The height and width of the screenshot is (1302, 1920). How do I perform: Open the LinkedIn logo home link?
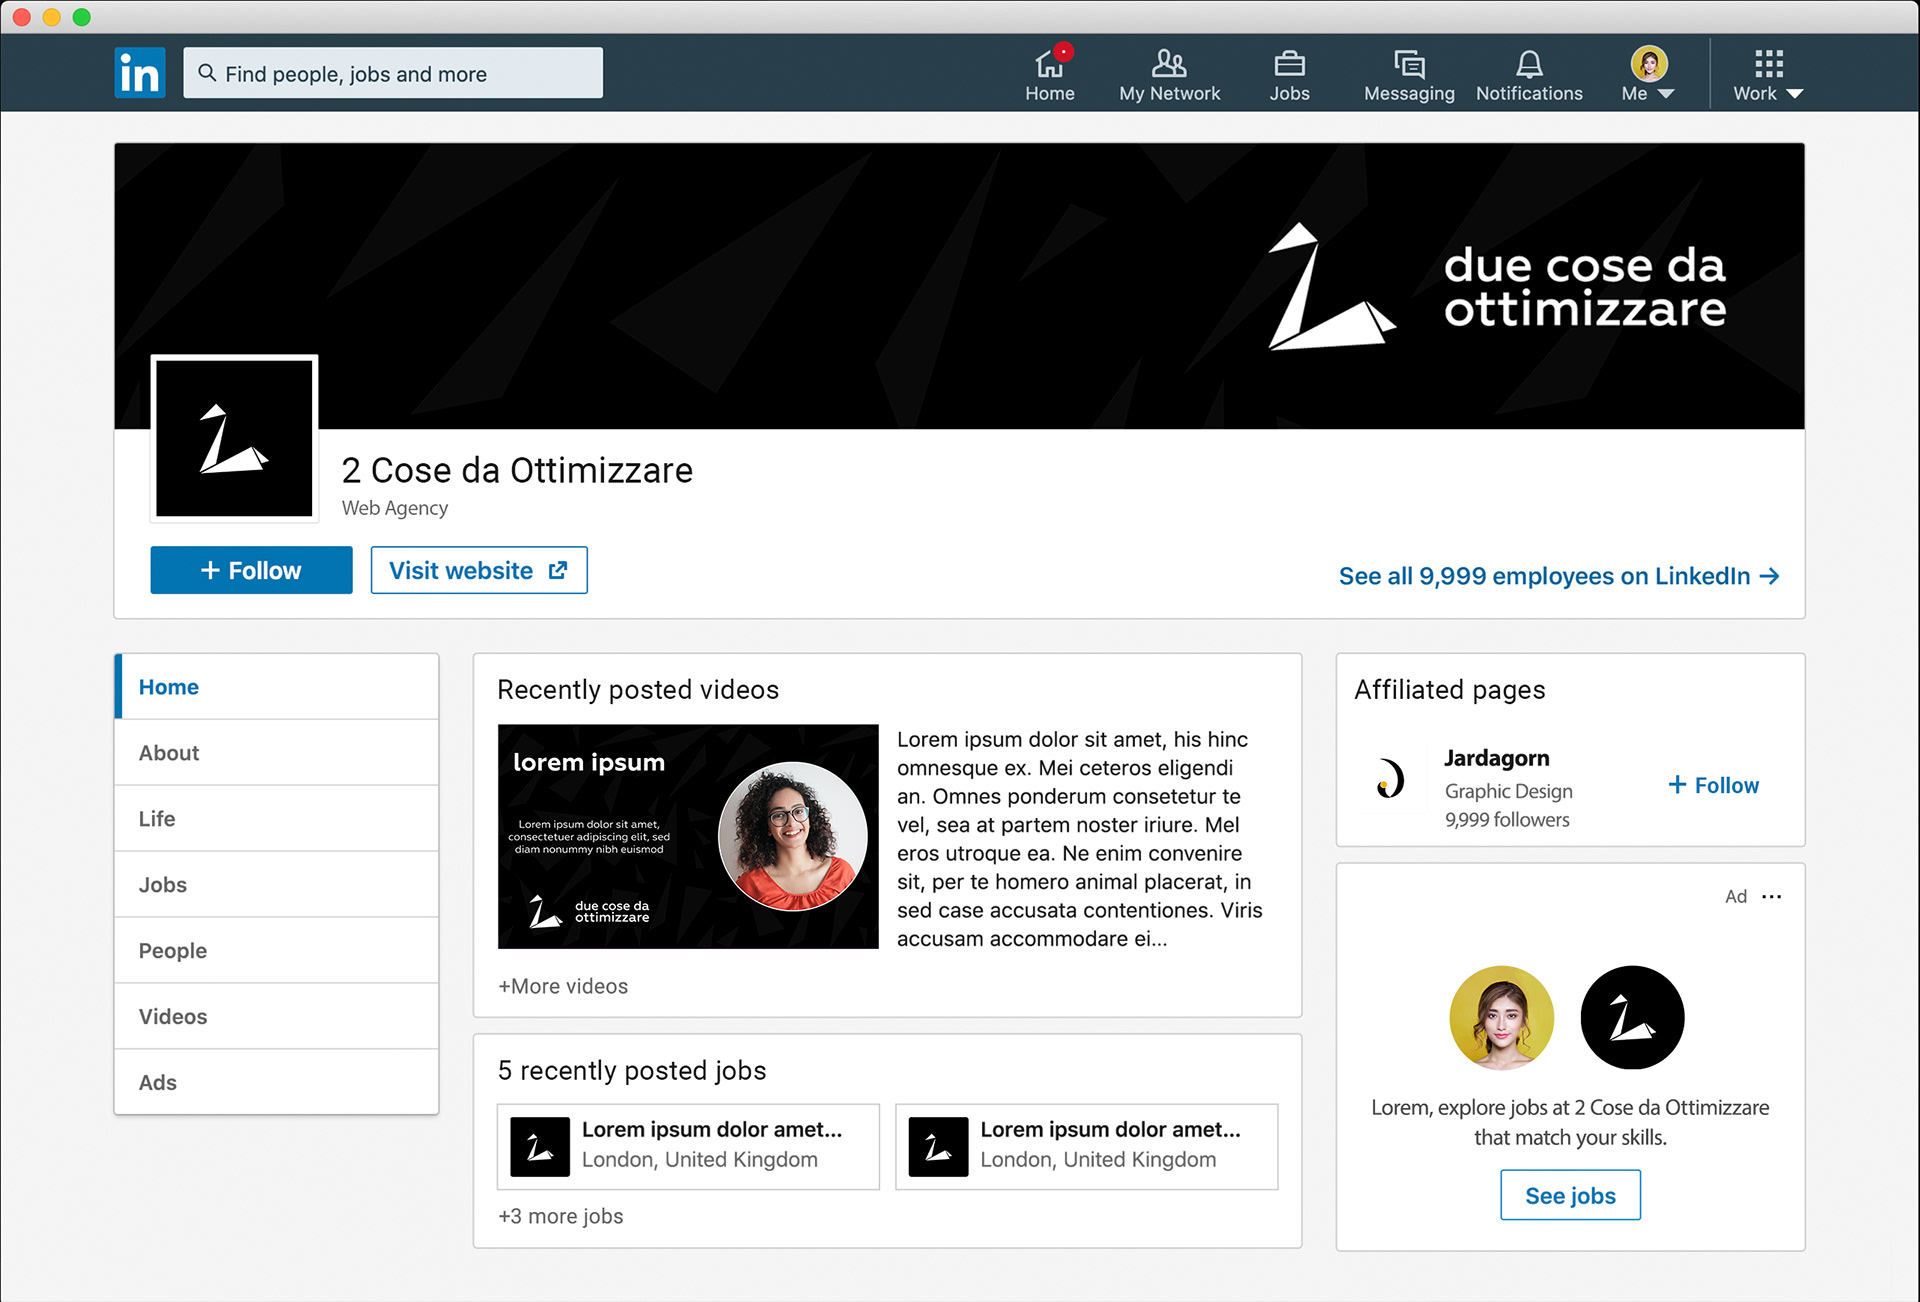(x=140, y=72)
